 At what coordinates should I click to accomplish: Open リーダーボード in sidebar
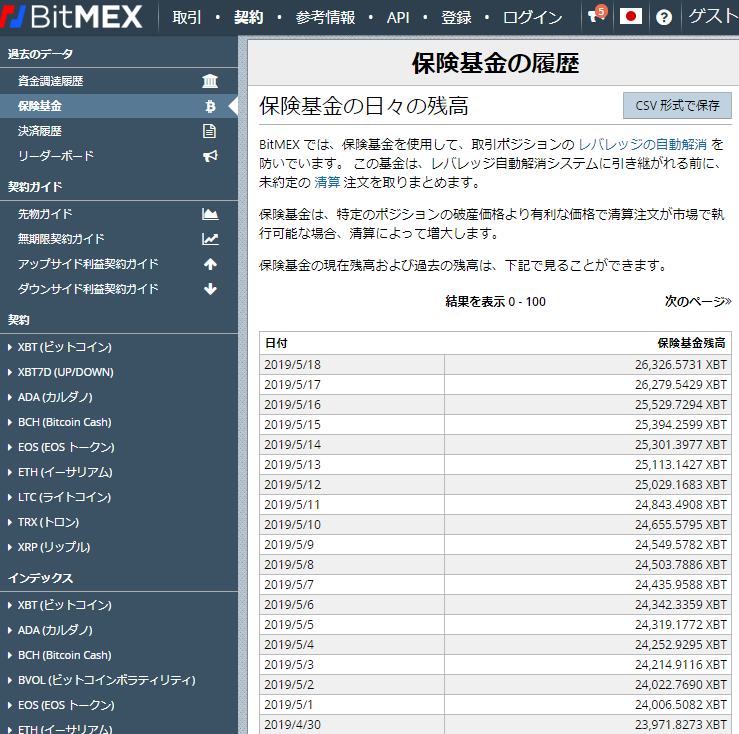56,156
